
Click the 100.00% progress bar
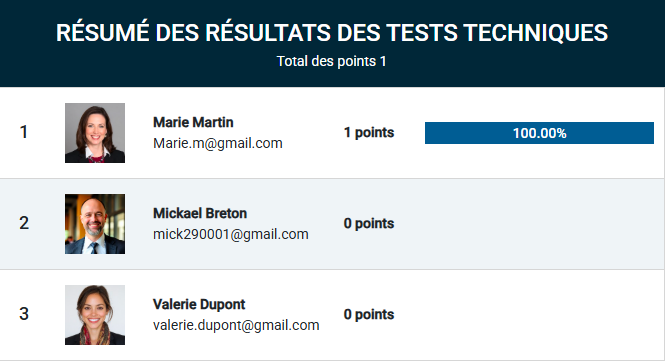539,133
